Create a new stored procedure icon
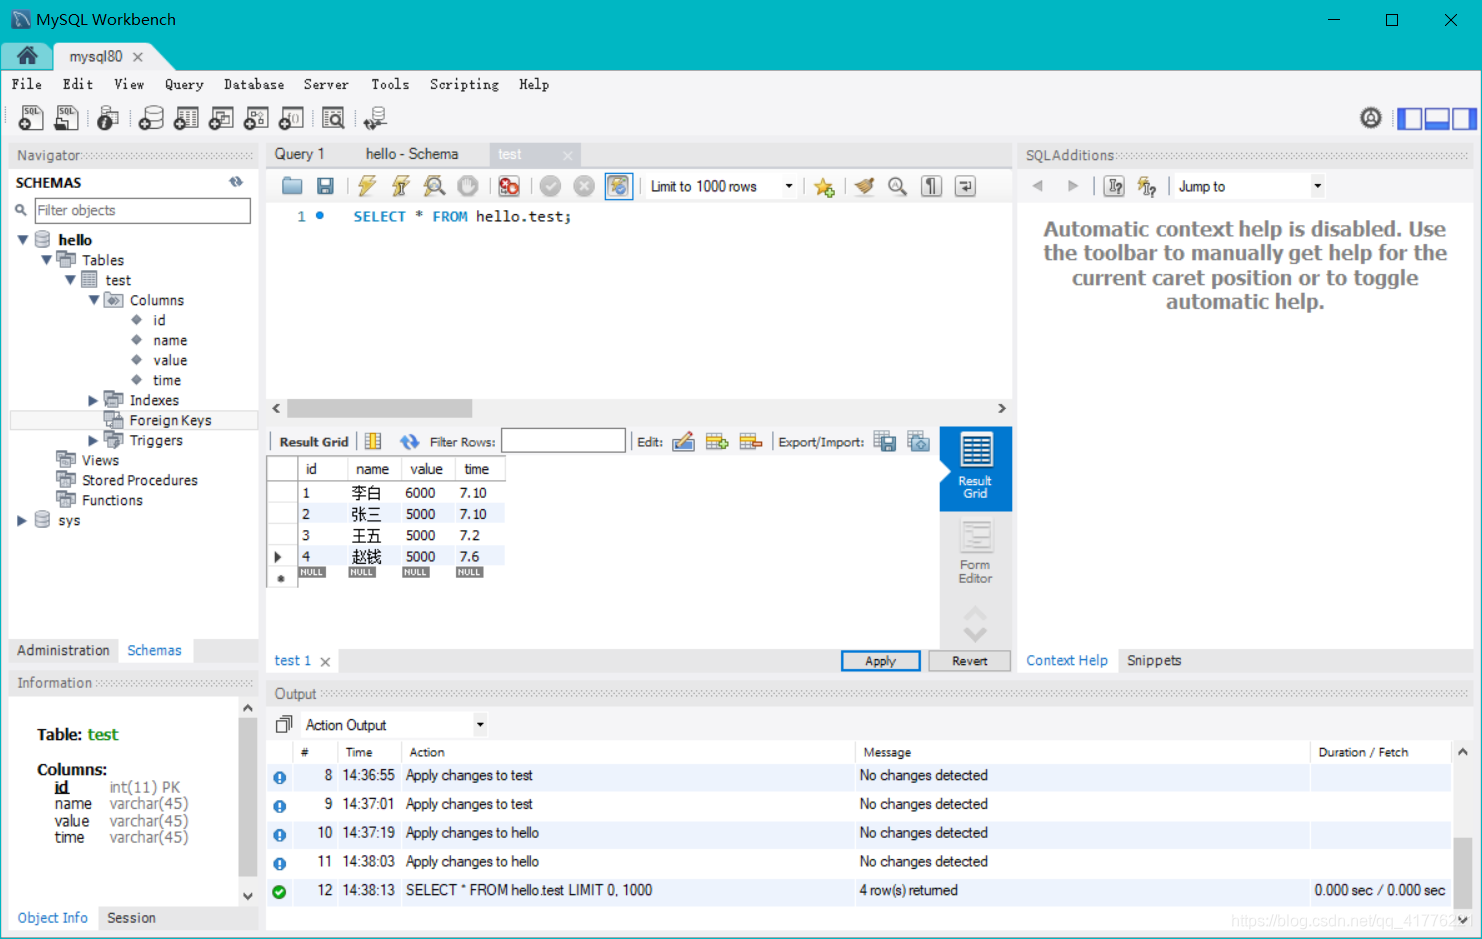This screenshot has height=939, width=1482. pos(256,118)
